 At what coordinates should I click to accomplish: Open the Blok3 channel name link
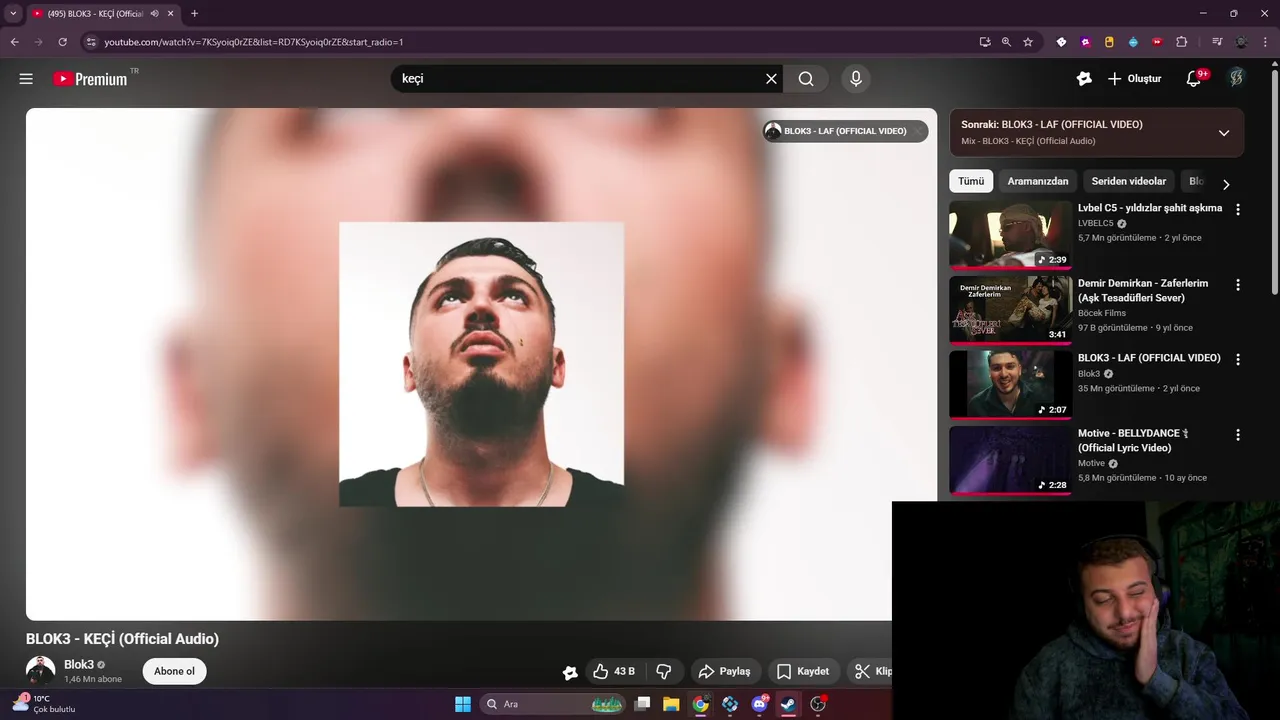pos(79,664)
